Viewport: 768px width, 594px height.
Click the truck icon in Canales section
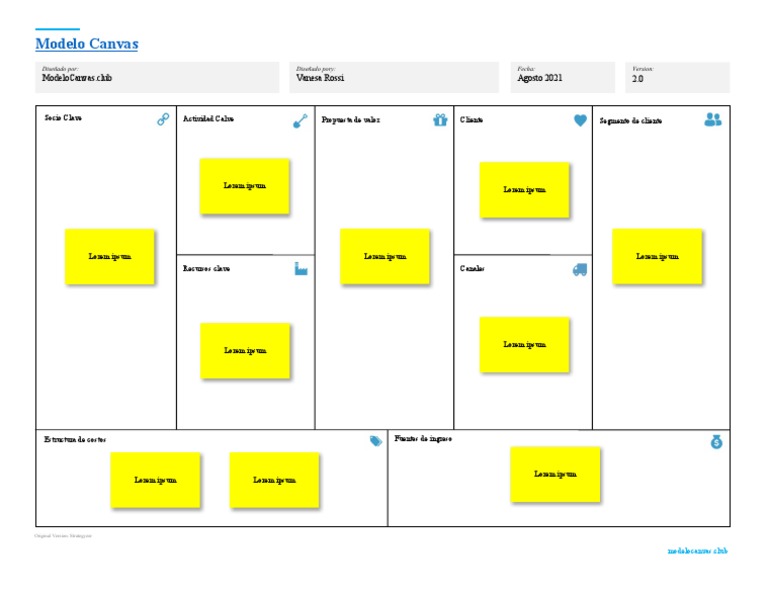point(580,270)
